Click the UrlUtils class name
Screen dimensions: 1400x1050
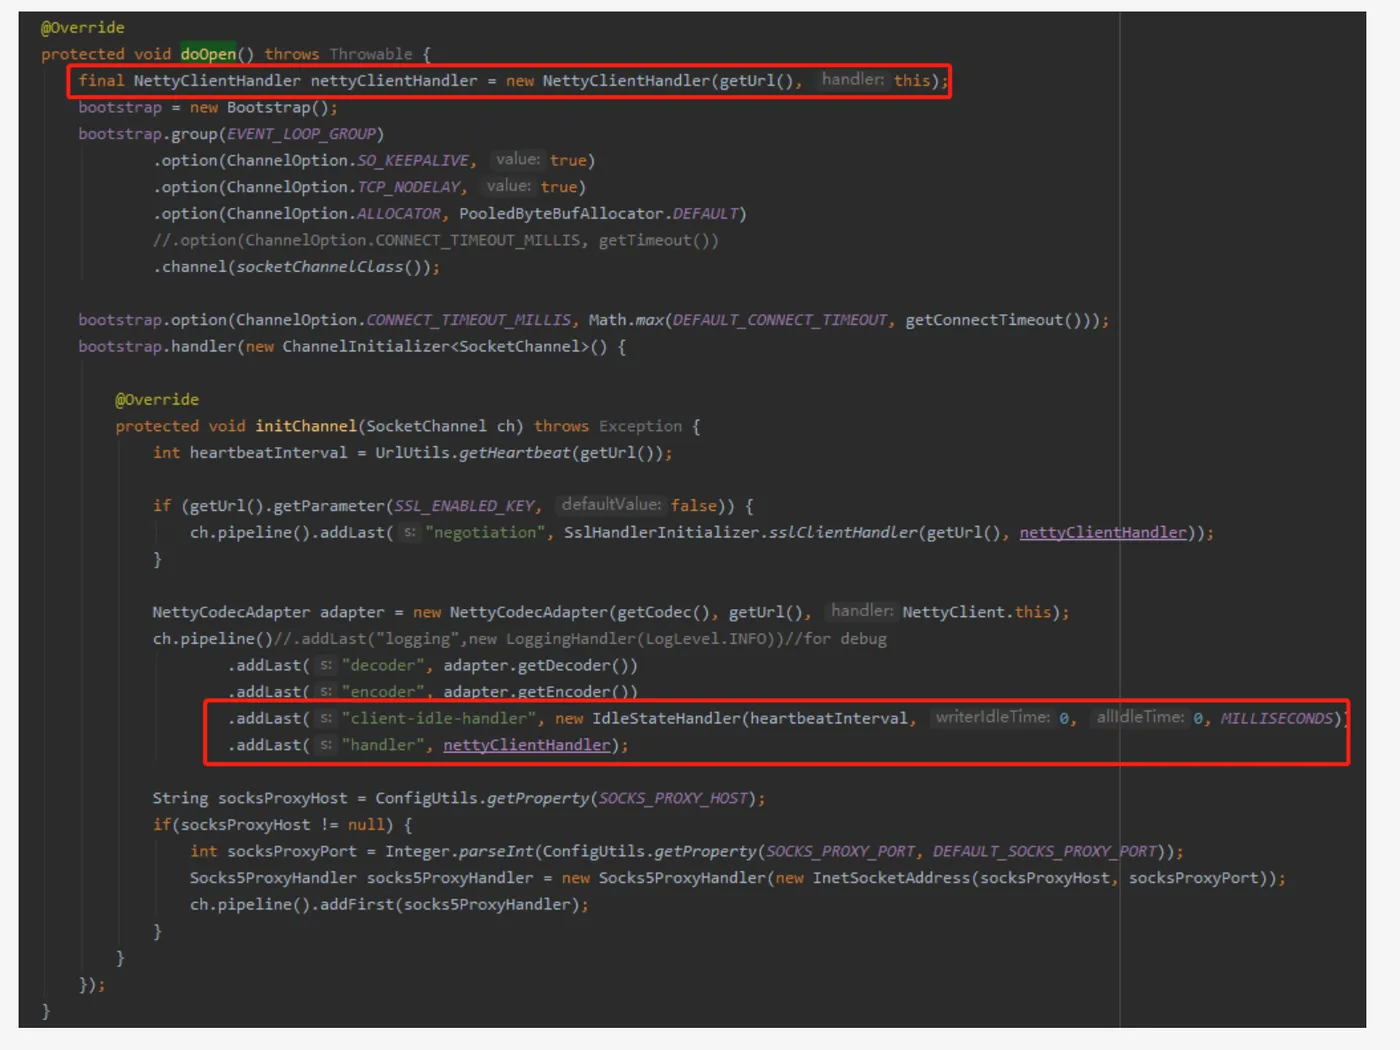[x=412, y=453]
